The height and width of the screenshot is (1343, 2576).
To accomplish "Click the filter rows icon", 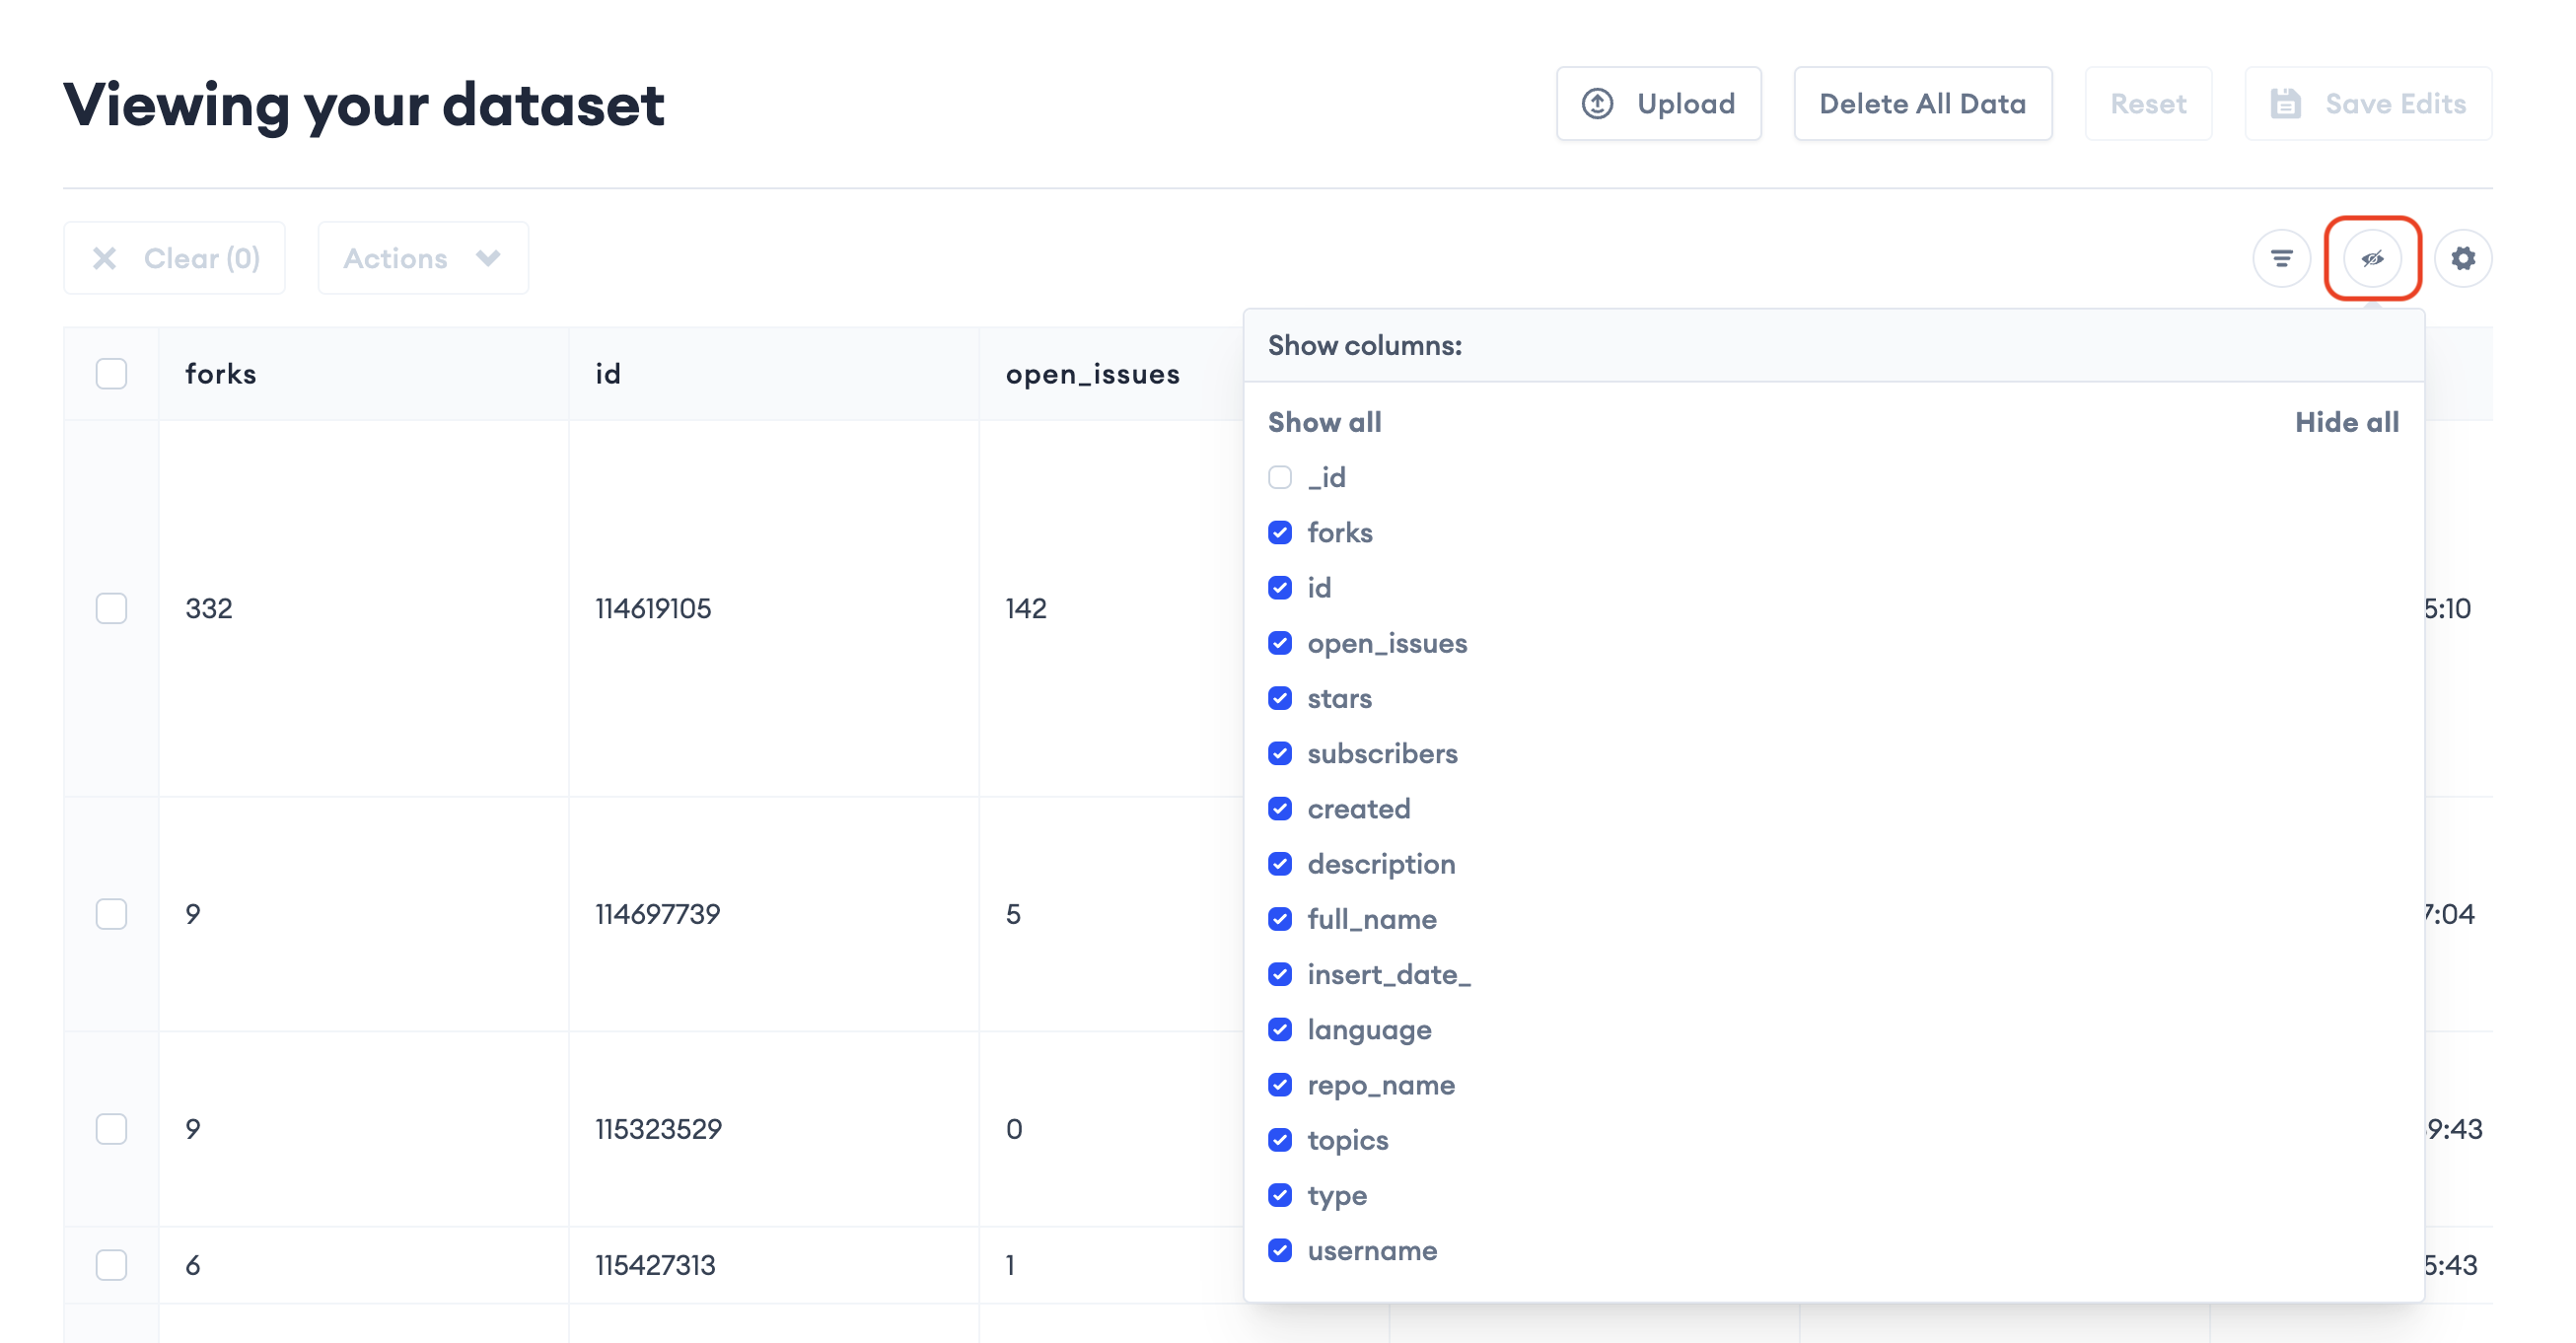I will [2281, 259].
